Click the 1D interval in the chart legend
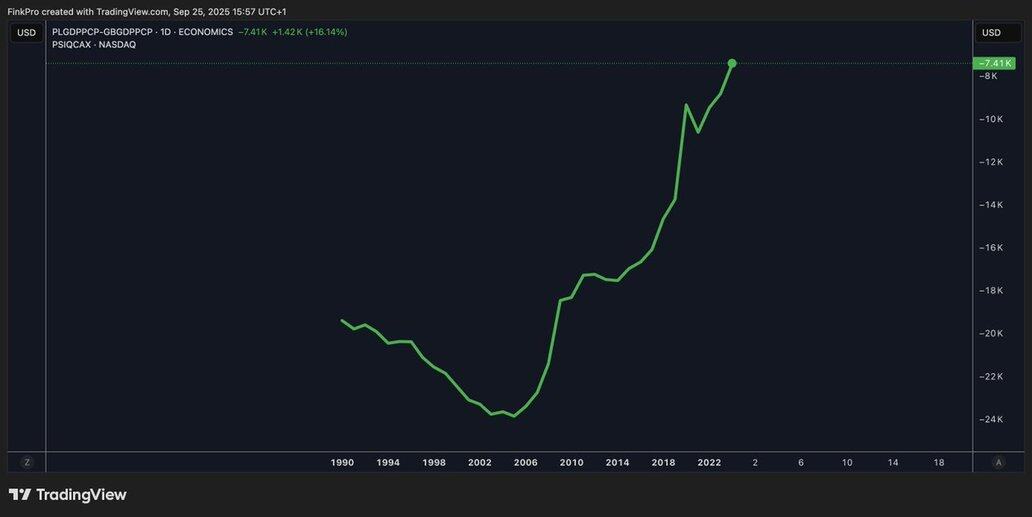 166,32
